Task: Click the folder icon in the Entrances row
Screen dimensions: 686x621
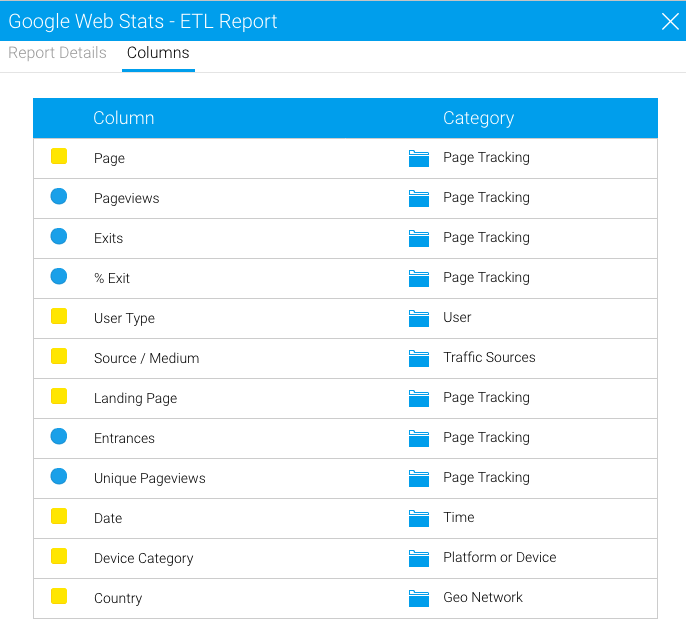Action: [x=419, y=439]
